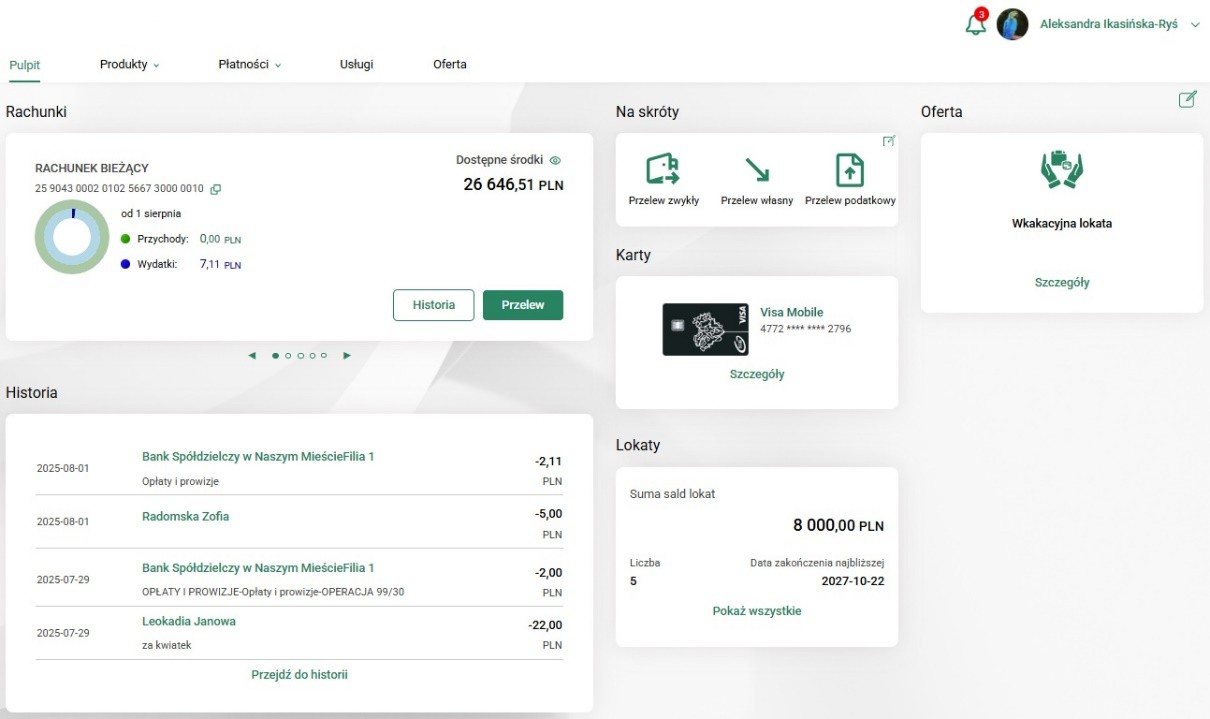Hide available funds with eye icon
The height and width of the screenshot is (719, 1210).
556,160
